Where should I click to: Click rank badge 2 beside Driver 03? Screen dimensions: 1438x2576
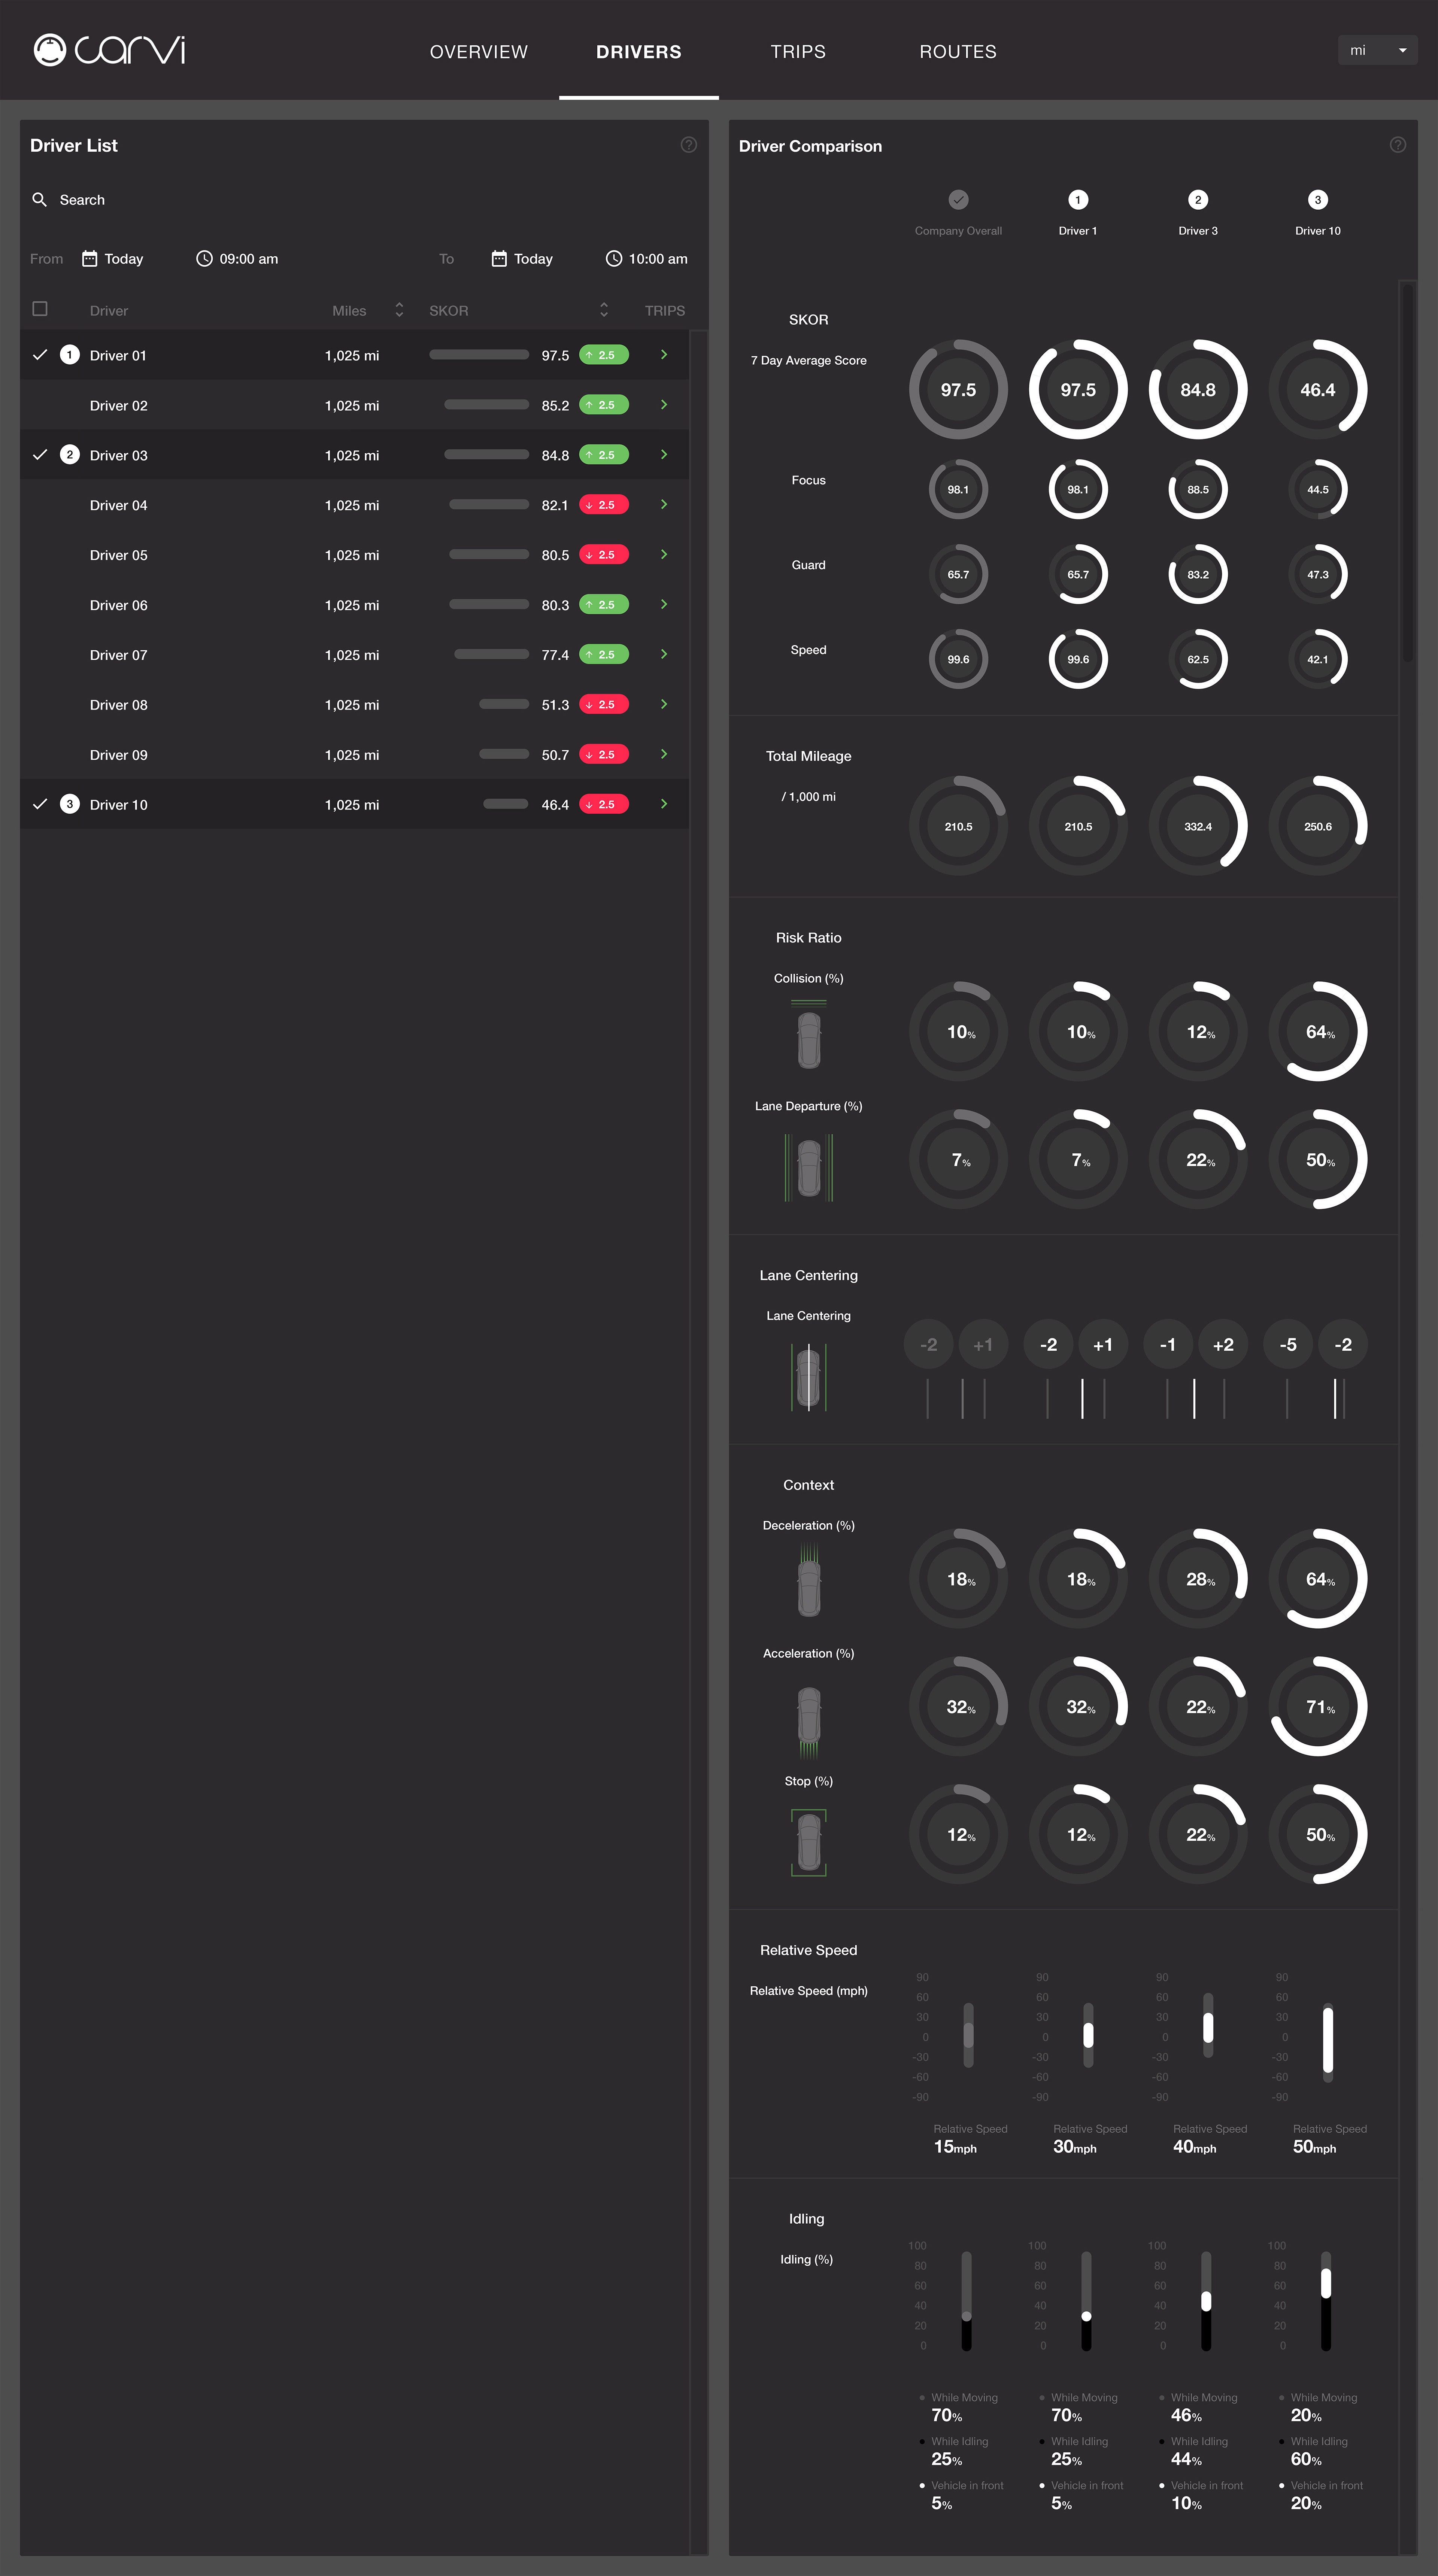tap(70, 455)
